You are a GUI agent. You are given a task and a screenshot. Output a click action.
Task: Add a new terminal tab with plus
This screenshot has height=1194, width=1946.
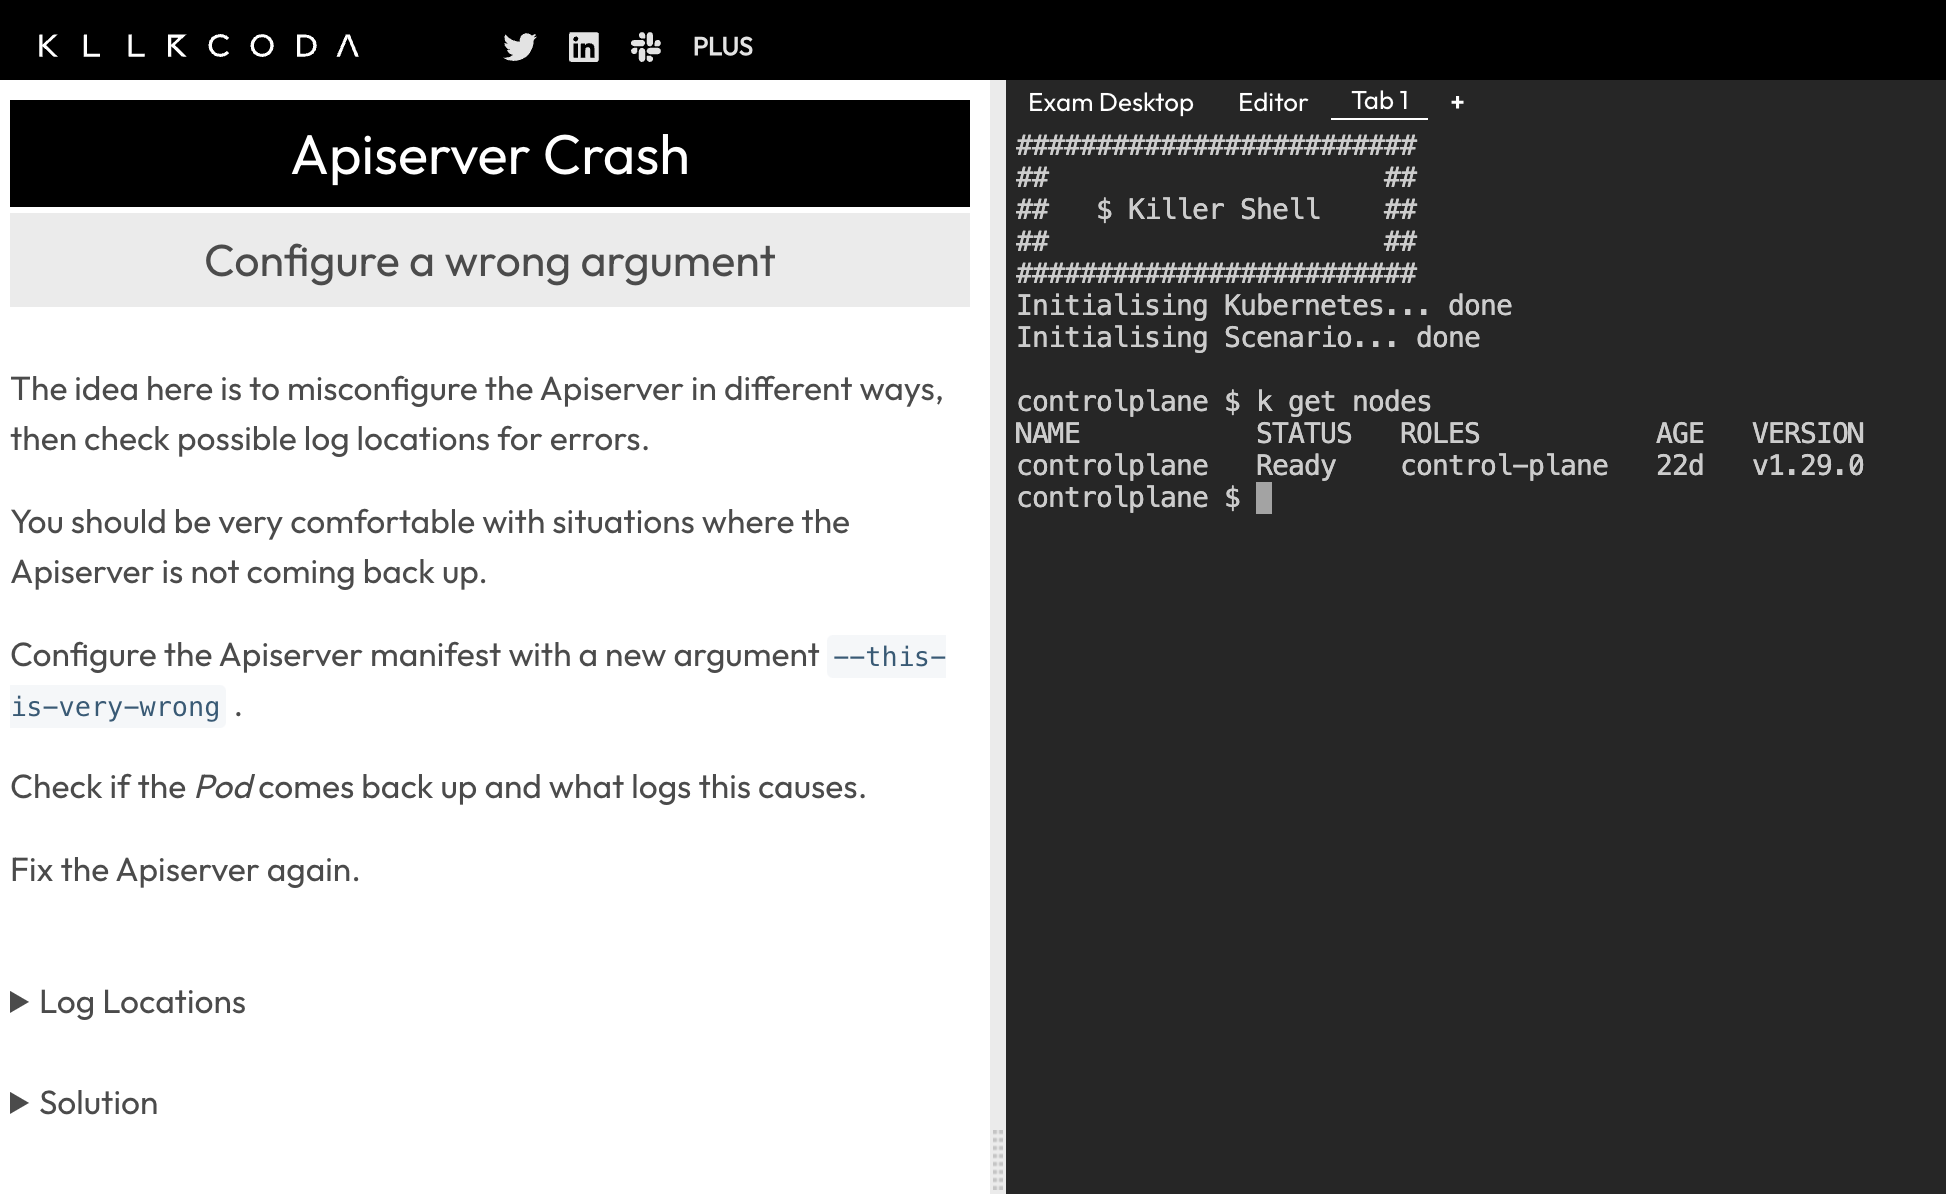coord(1457,102)
